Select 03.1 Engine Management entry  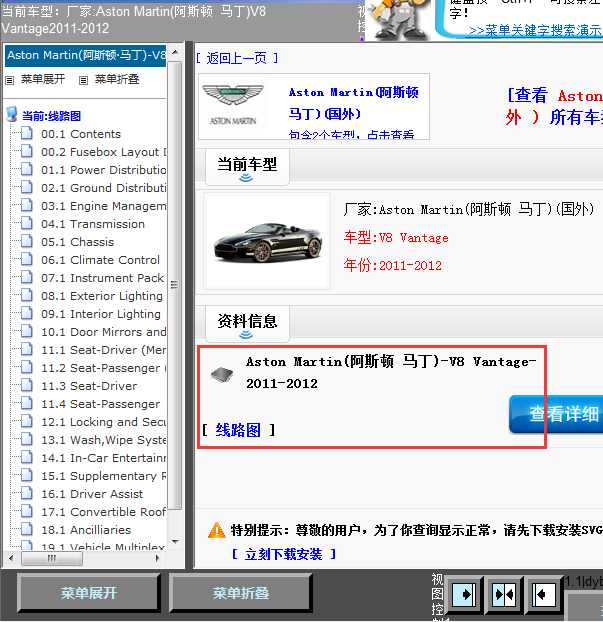[x=104, y=206]
